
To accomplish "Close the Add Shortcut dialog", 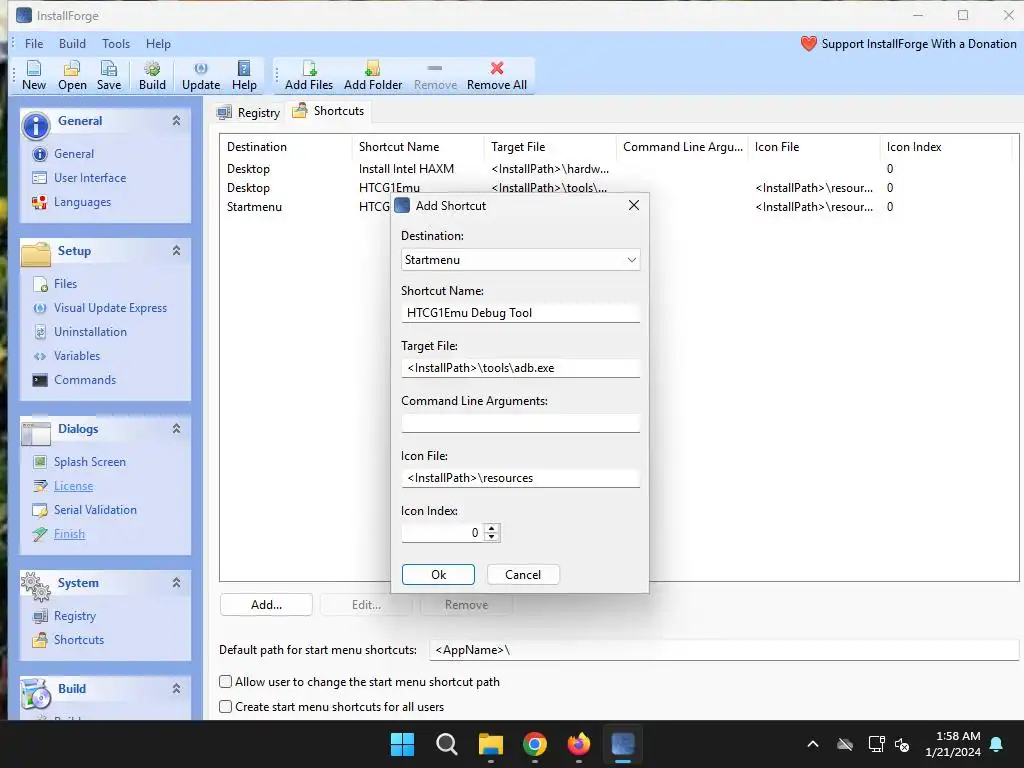I will pos(633,205).
